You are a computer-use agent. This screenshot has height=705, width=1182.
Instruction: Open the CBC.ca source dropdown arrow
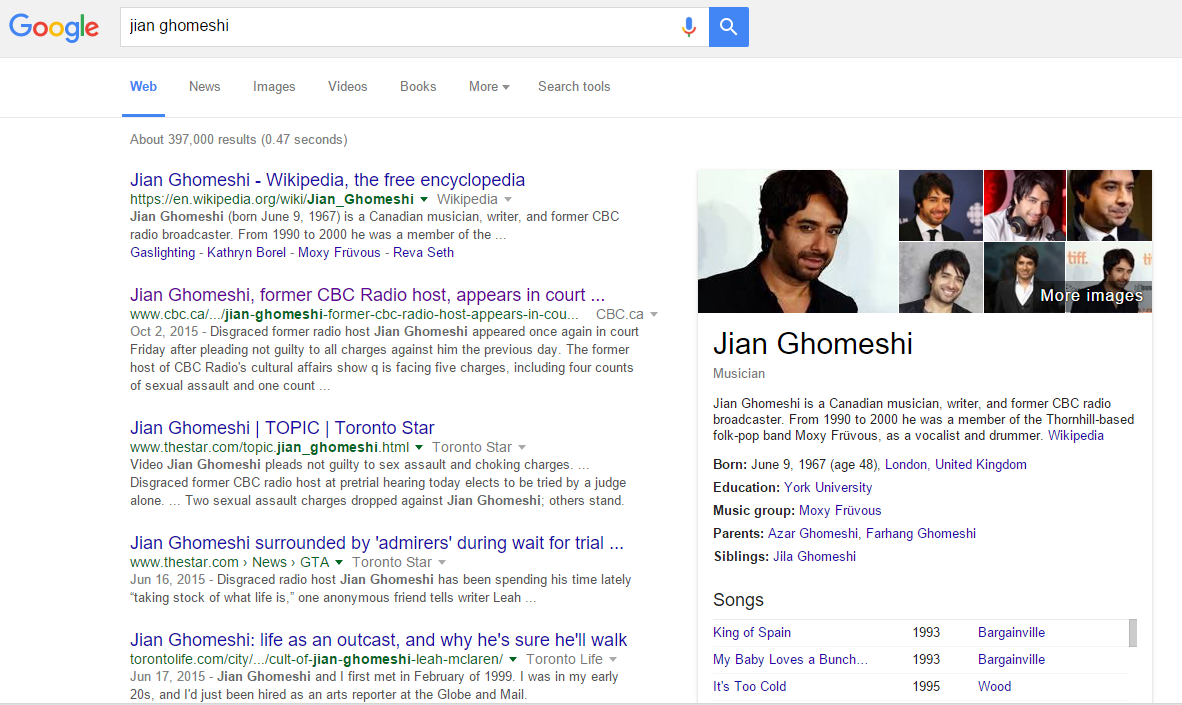point(654,314)
